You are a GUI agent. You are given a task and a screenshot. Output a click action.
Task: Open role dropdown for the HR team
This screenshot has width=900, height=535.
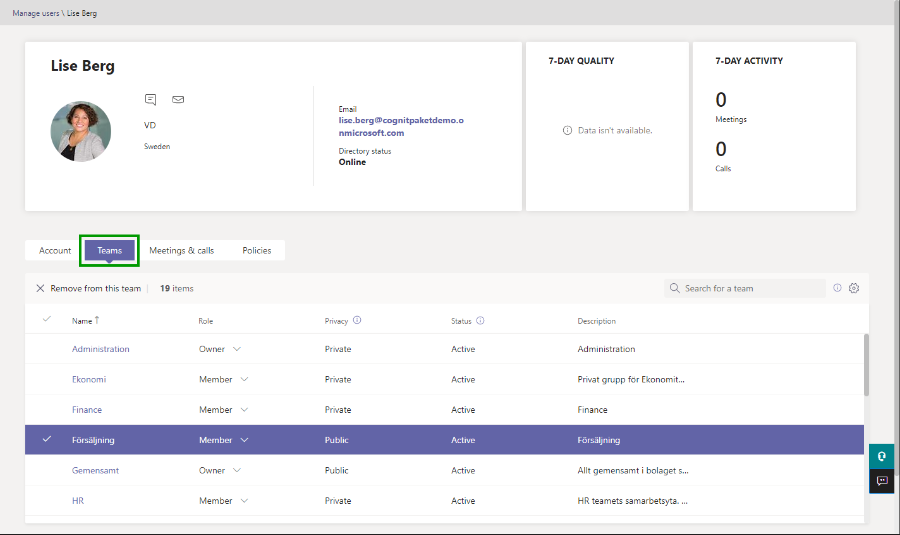(x=244, y=501)
